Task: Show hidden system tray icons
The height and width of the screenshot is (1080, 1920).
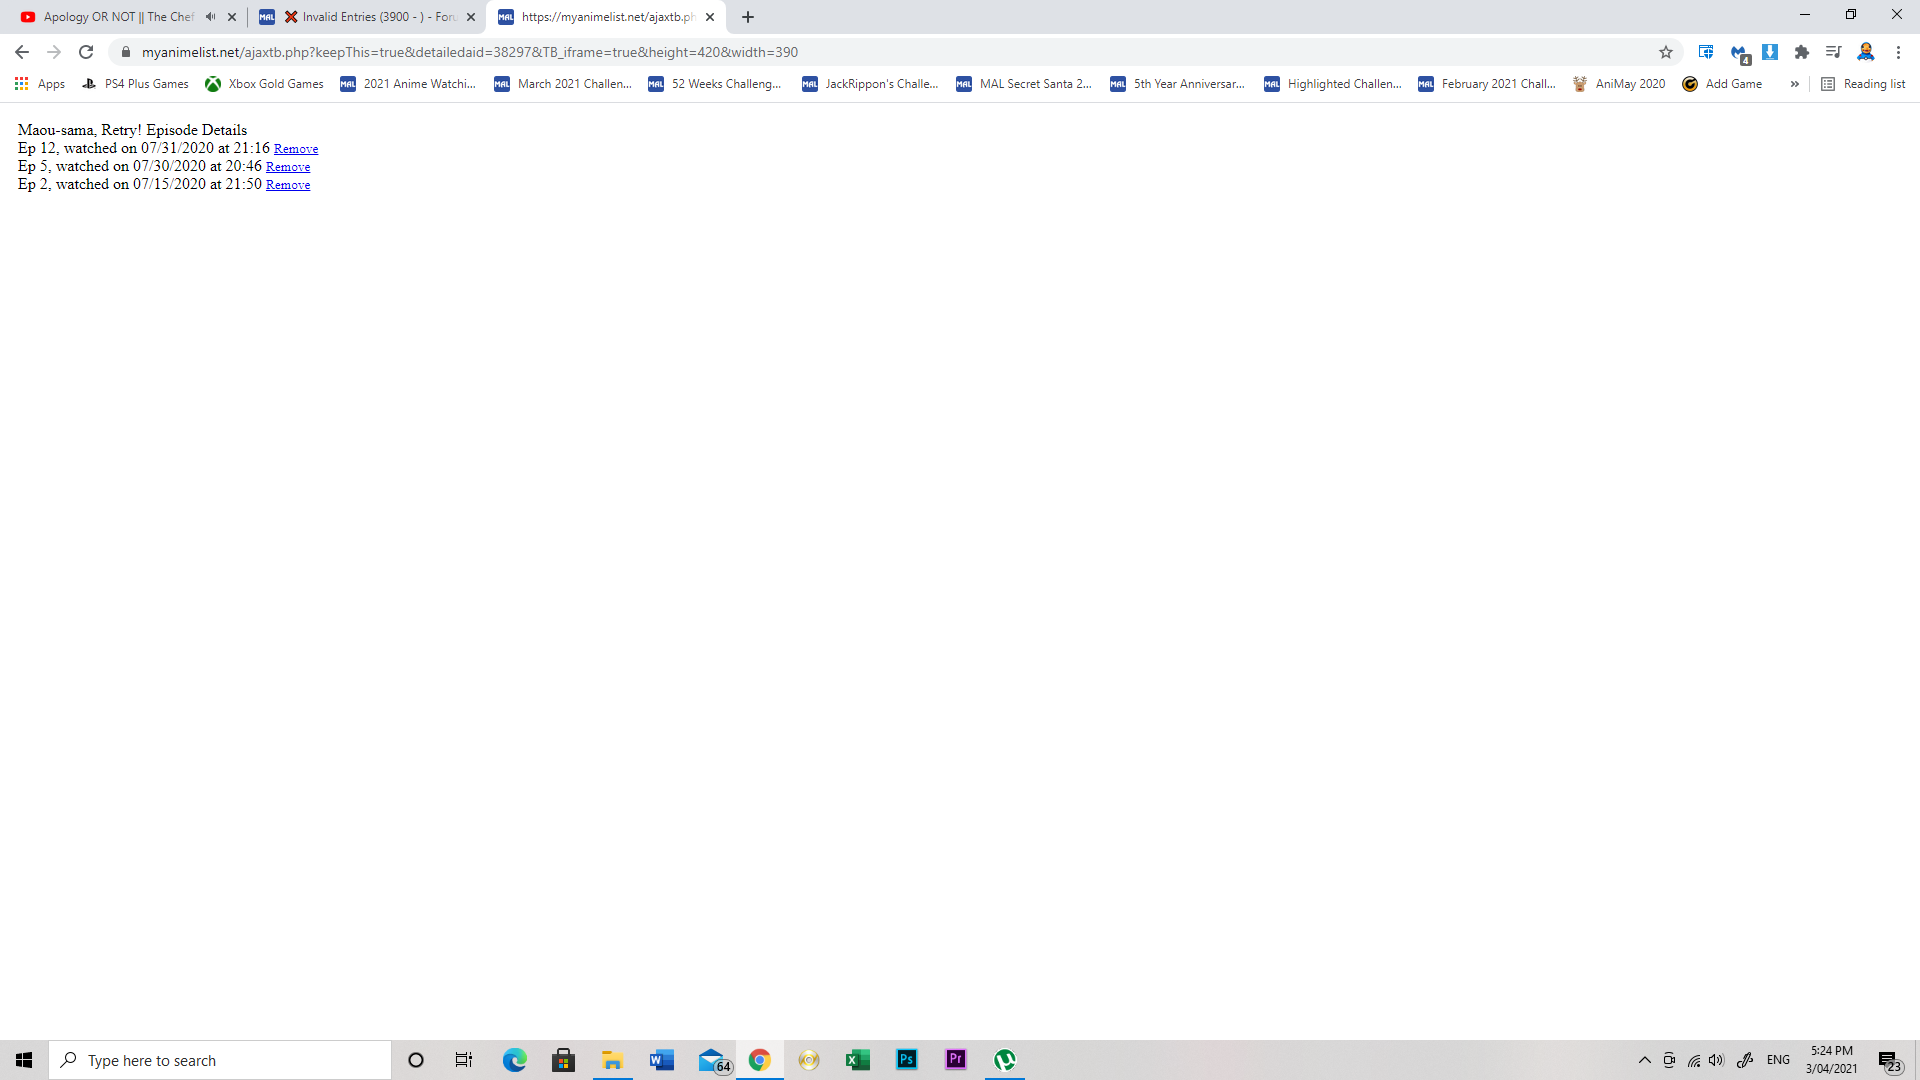Action: coord(1645,1060)
